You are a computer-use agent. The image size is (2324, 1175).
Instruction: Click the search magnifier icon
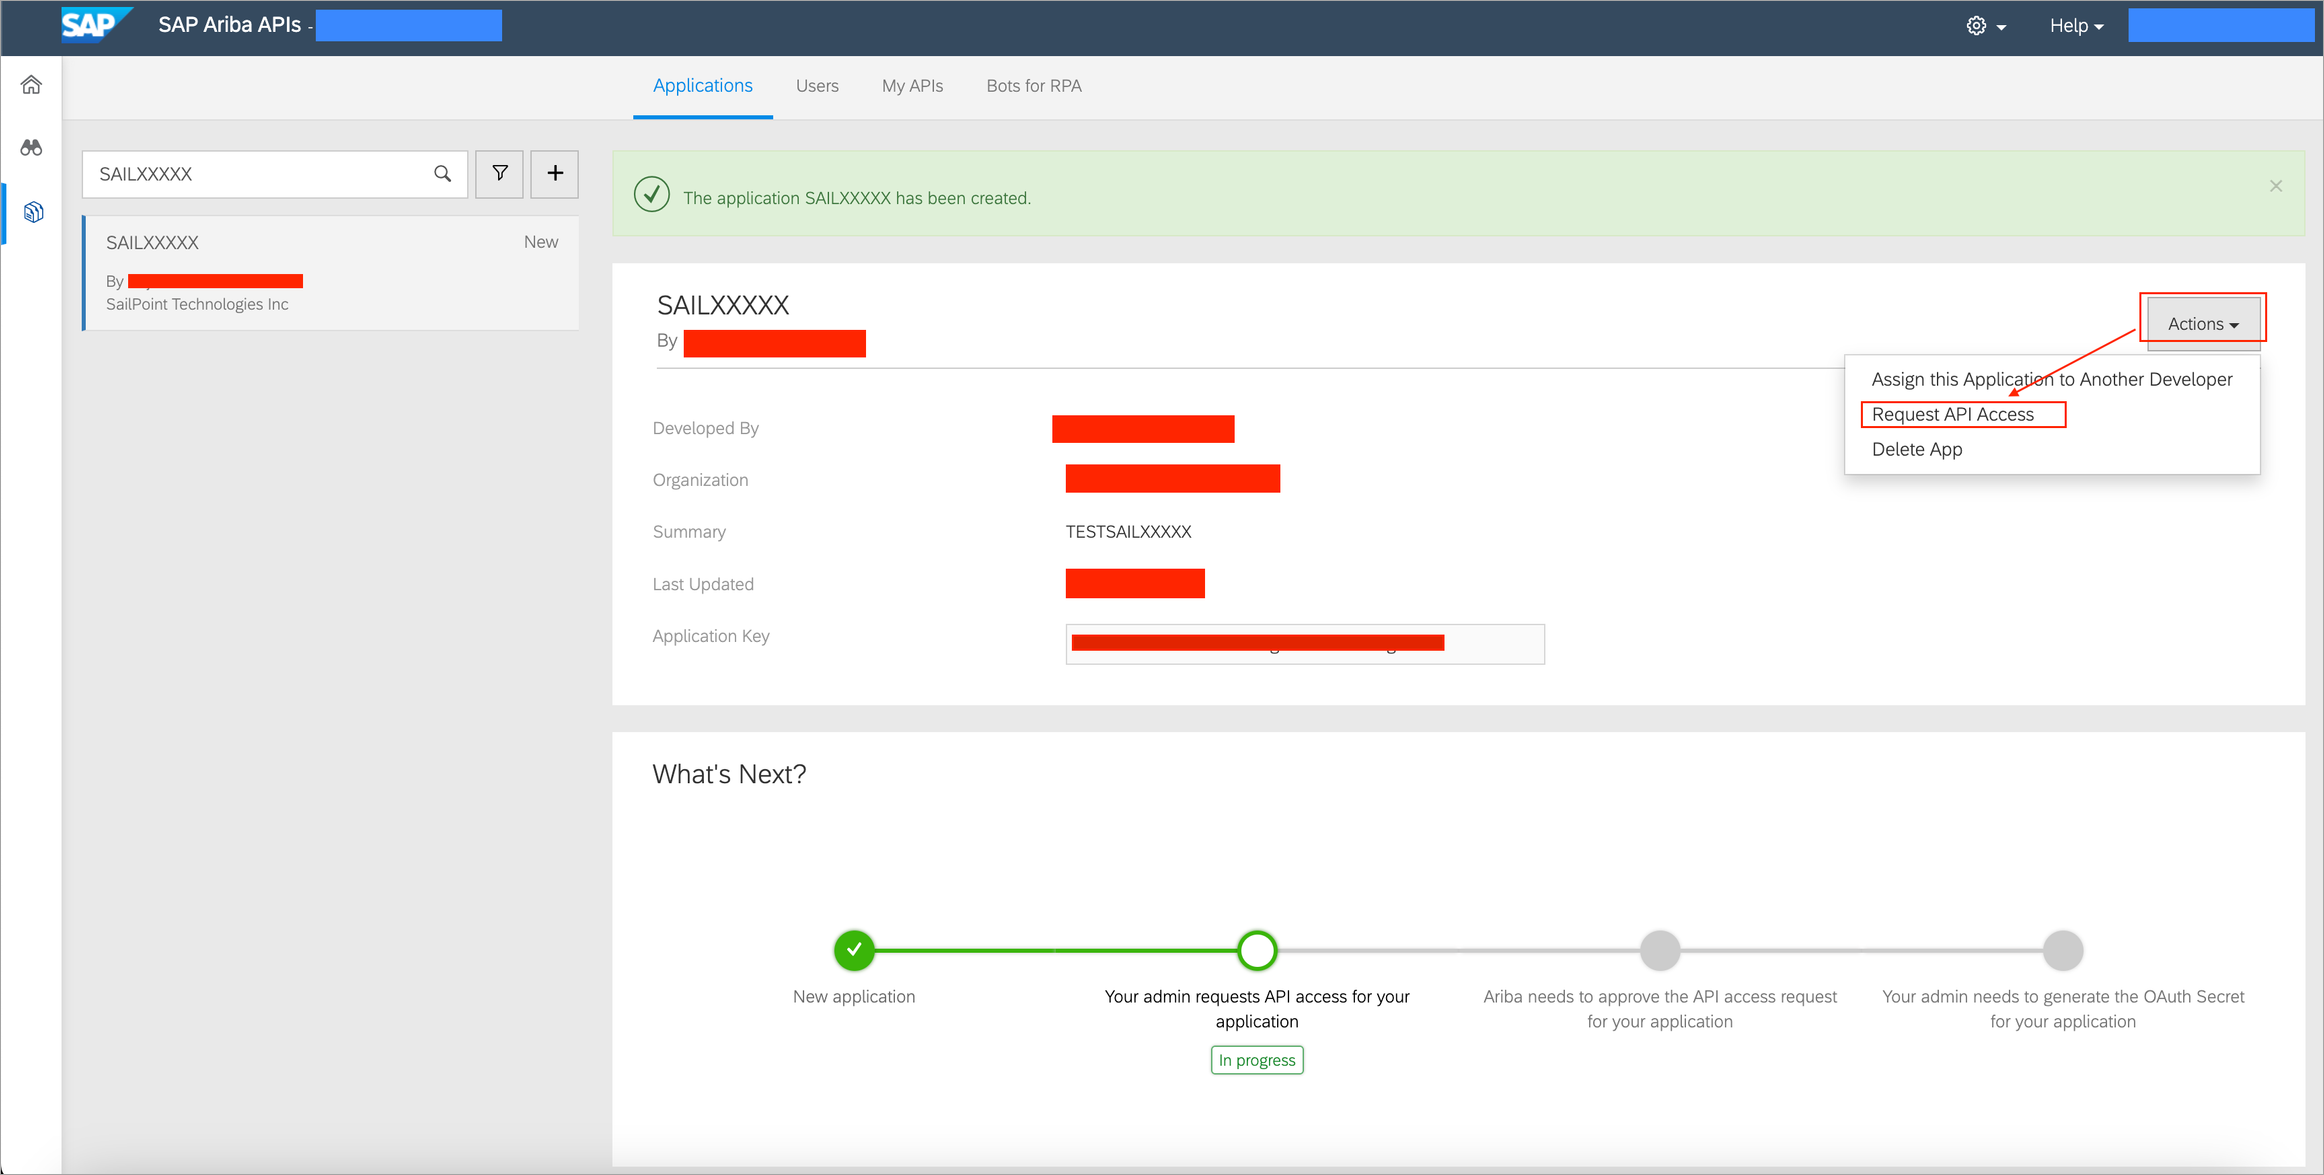[442, 174]
